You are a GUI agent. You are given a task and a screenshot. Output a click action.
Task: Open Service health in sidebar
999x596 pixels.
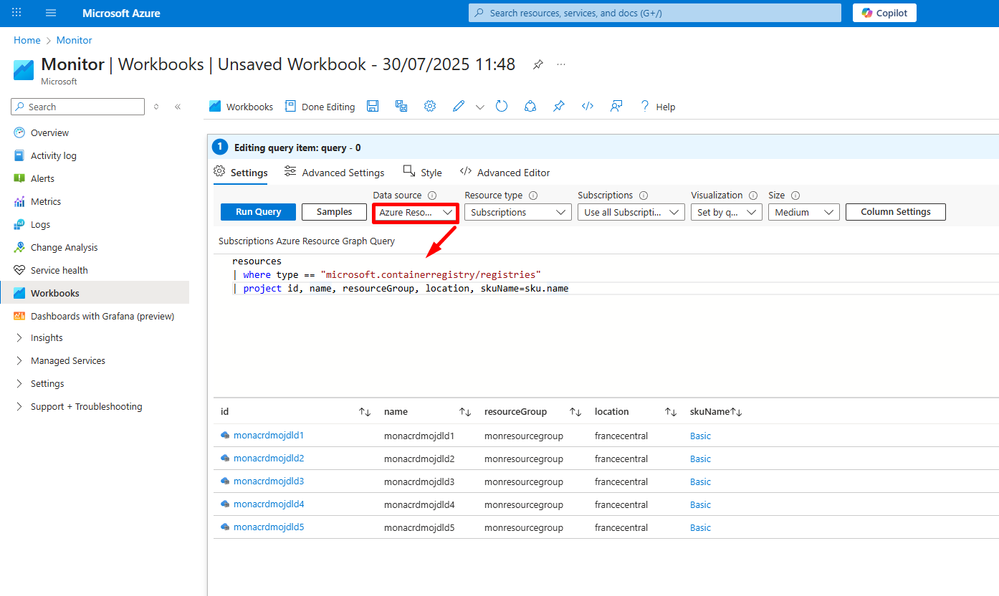(x=59, y=270)
